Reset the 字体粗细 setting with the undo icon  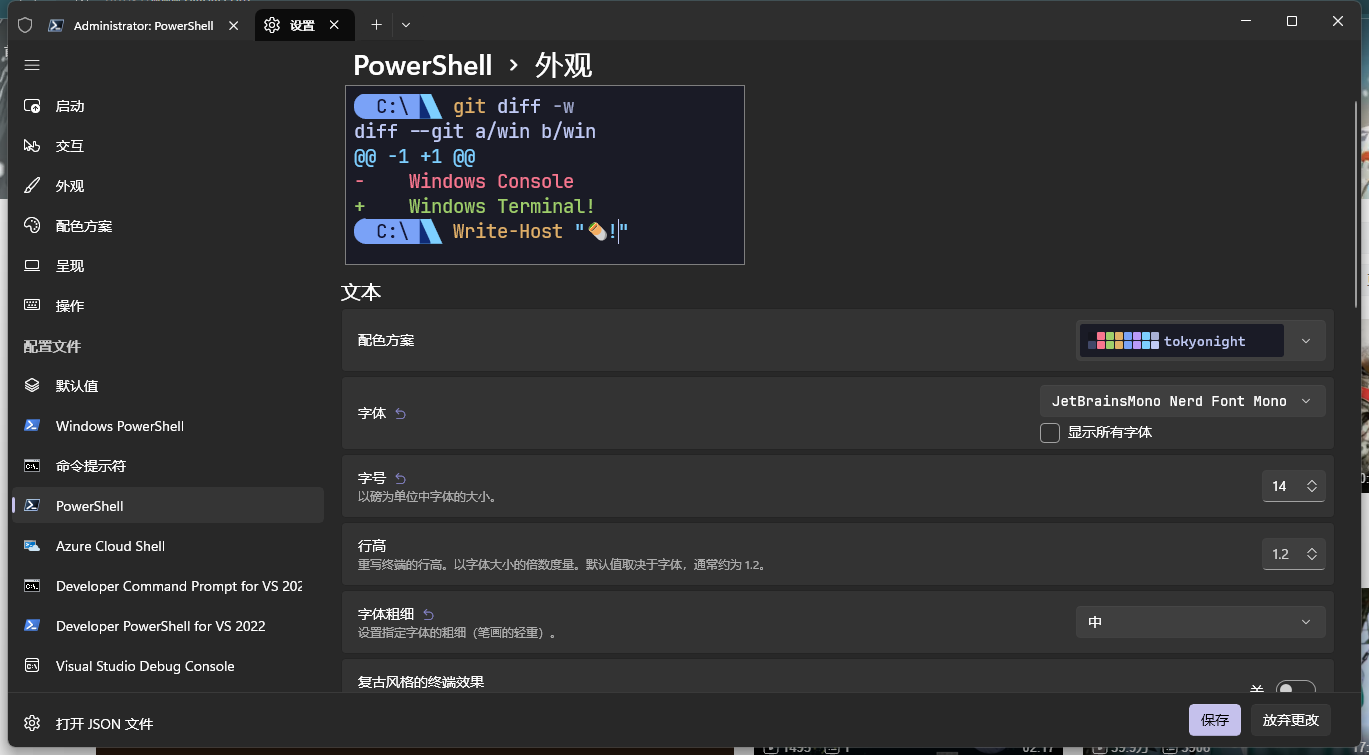point(429,615)
